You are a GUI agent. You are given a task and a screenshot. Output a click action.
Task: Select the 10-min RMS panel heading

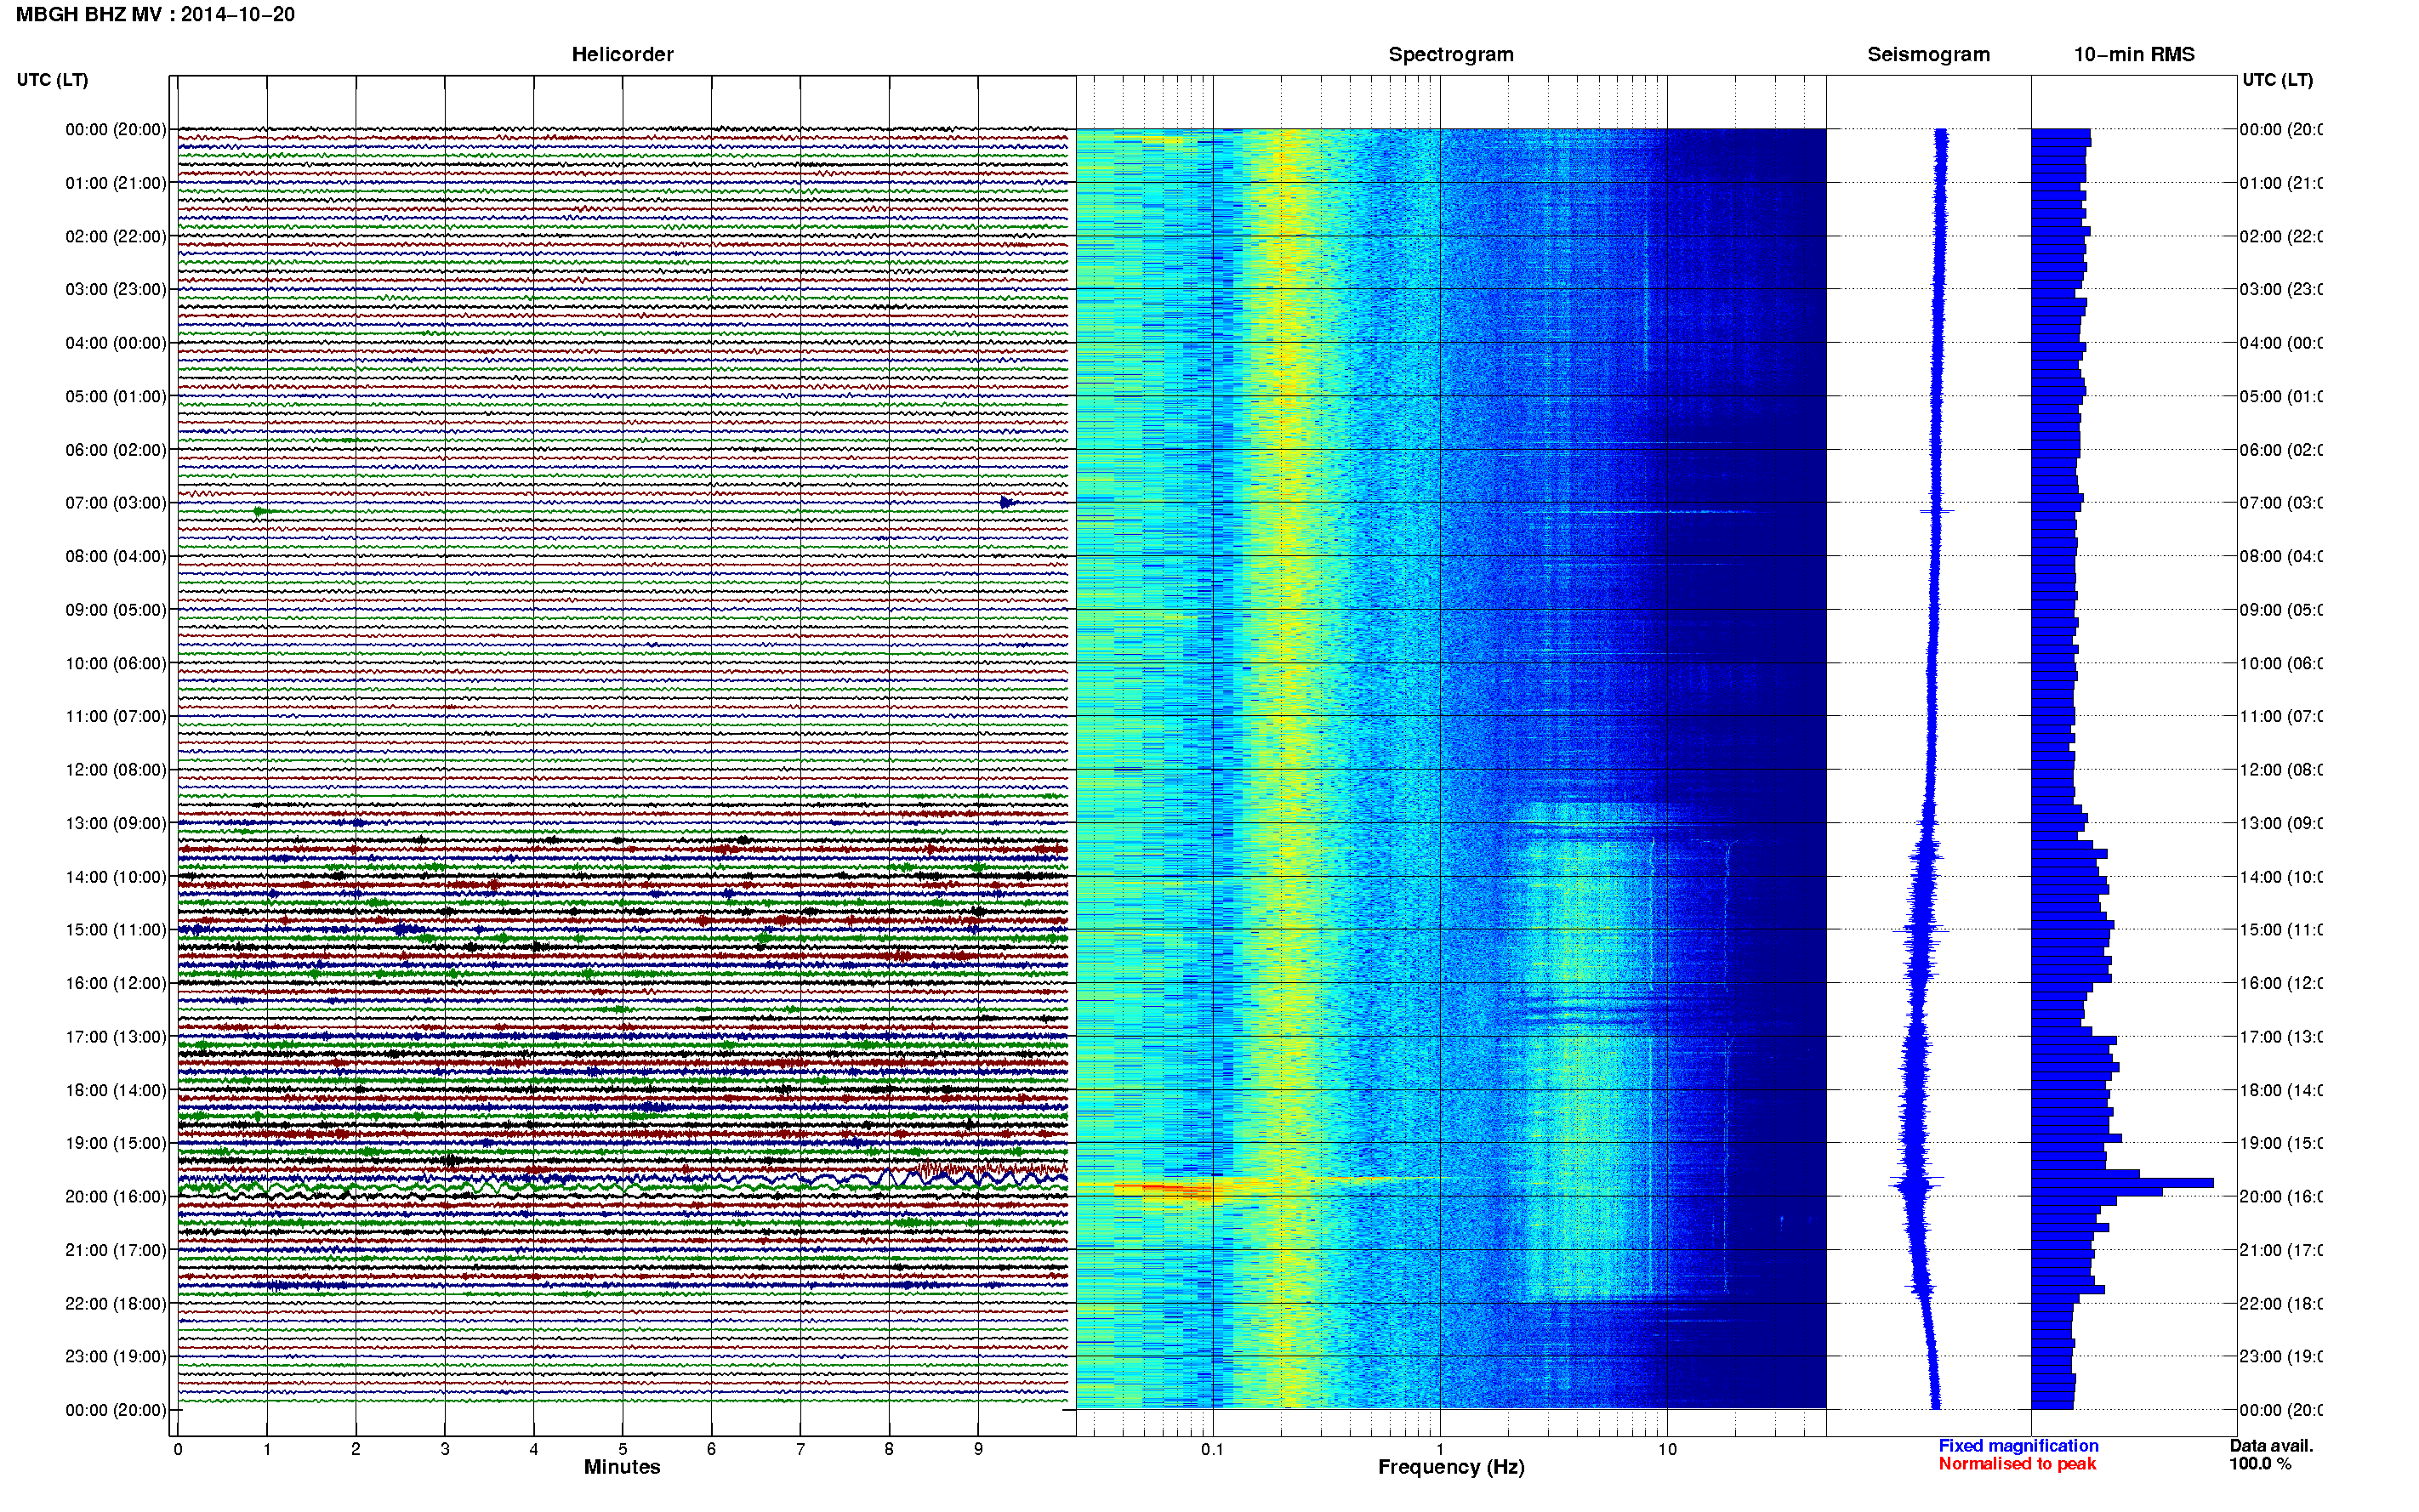[x=2134, y=55]
